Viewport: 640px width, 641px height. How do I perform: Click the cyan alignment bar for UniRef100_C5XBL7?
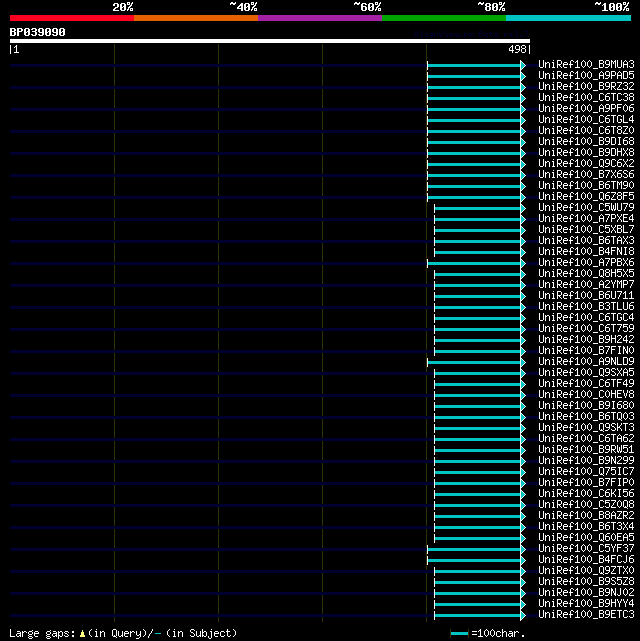[x=477, y=231]
